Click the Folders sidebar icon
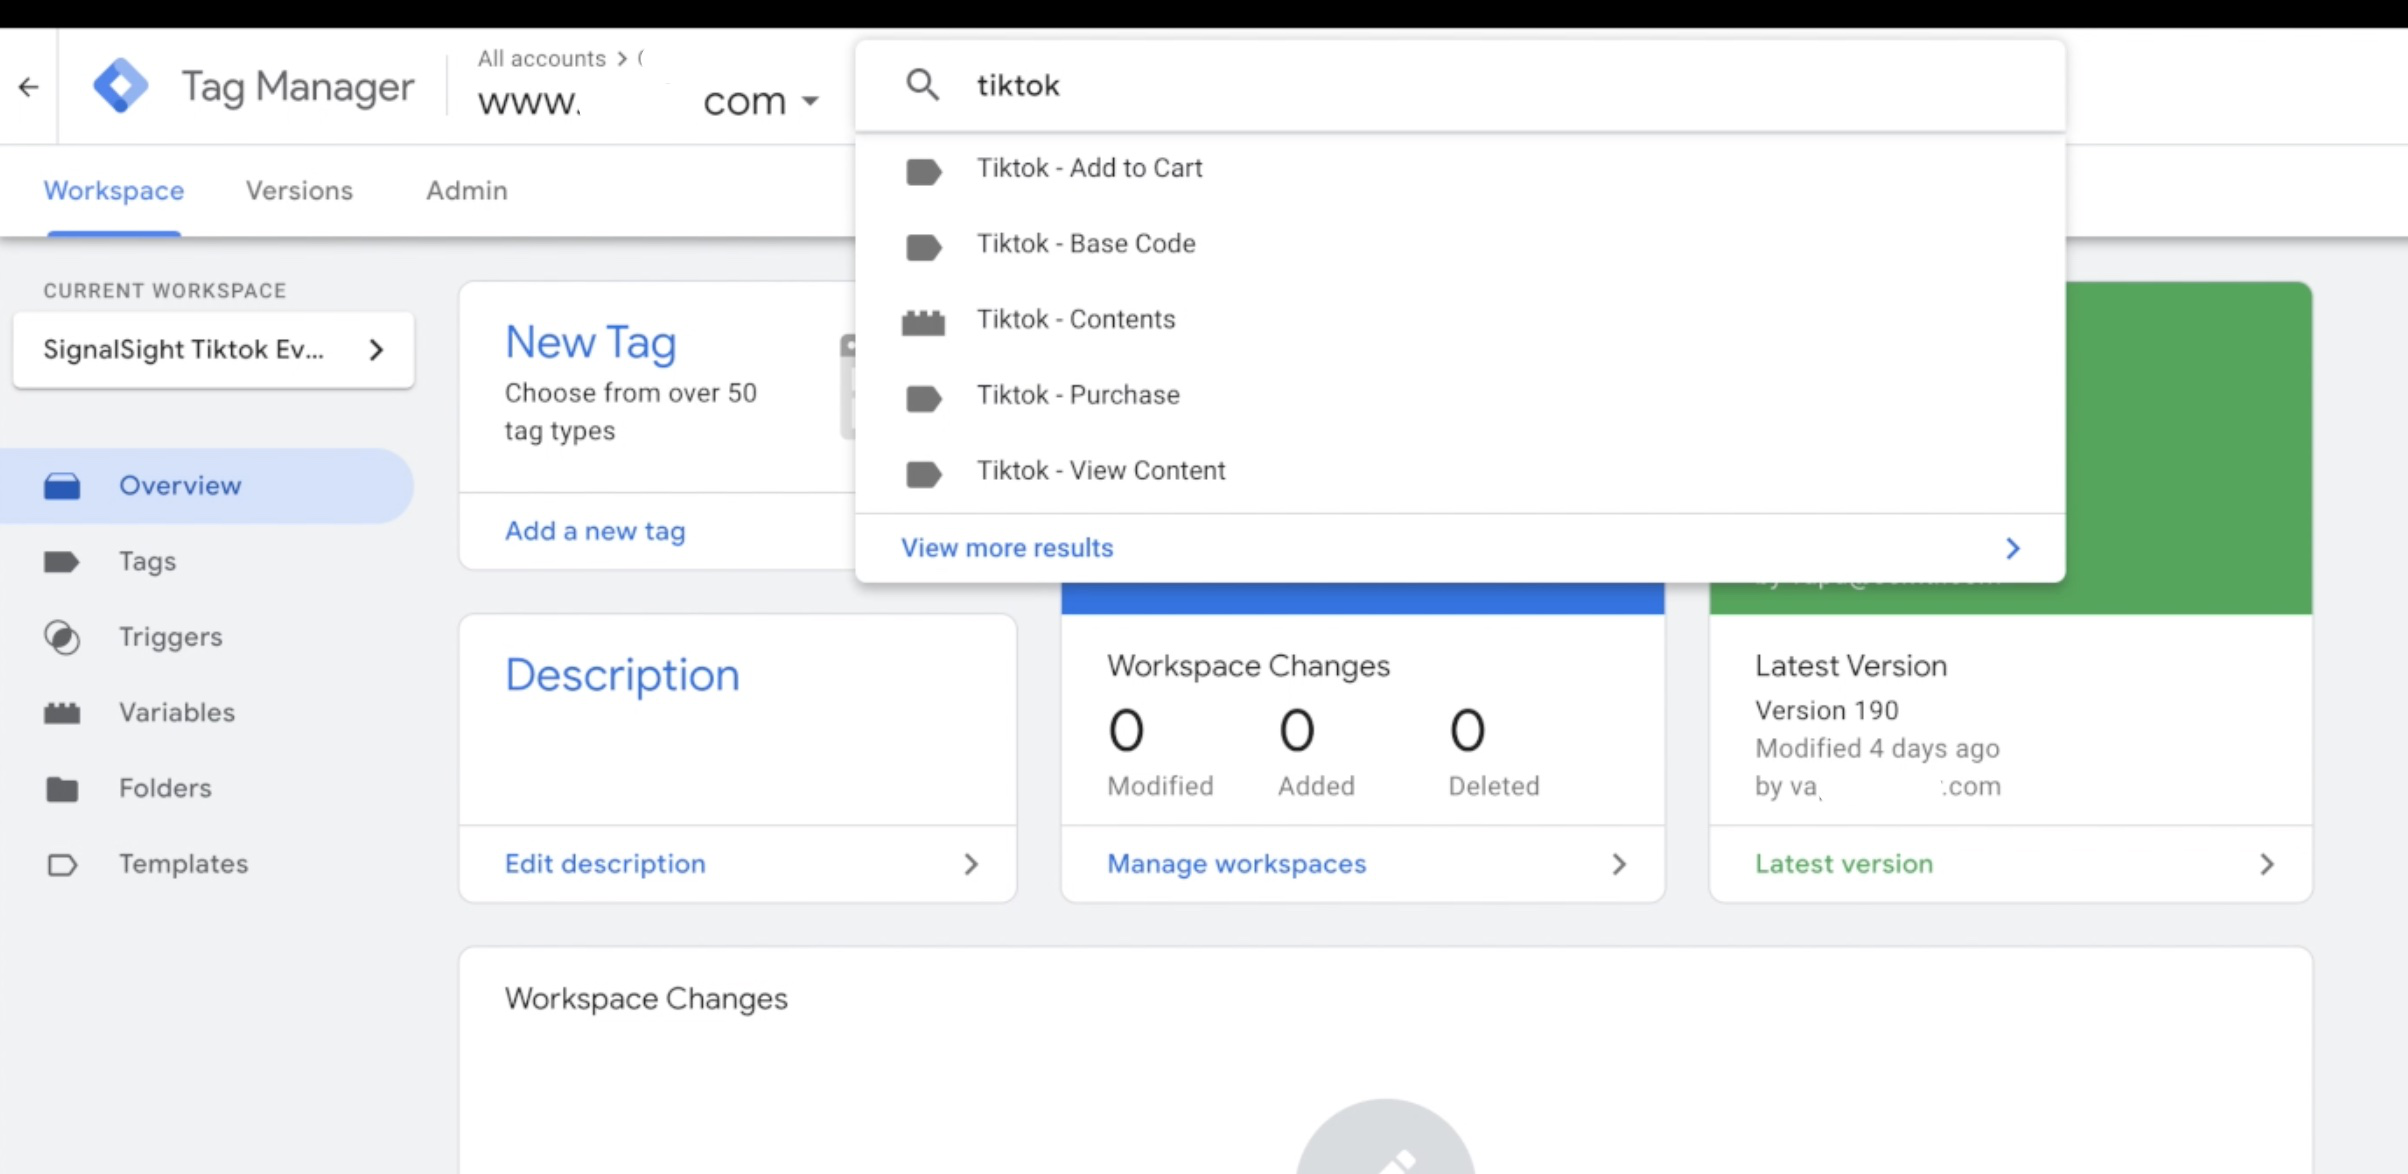The width and height of the screenshot is (2408, 1174). pos(62,789)
